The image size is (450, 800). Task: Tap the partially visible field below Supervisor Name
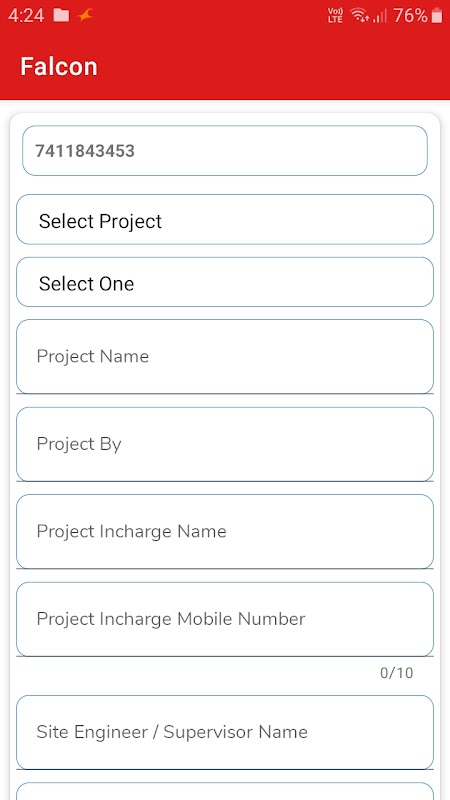pyautogui.click(x=225, y=791)
